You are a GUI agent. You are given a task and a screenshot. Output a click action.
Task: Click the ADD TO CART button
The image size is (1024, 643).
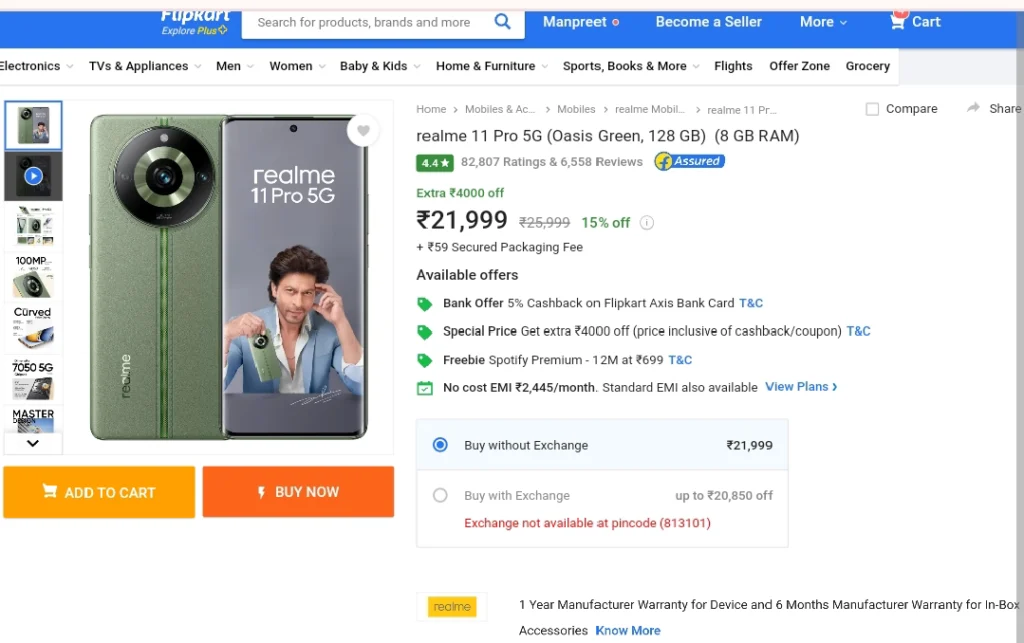pyautogui.click(x=99, y=492)
